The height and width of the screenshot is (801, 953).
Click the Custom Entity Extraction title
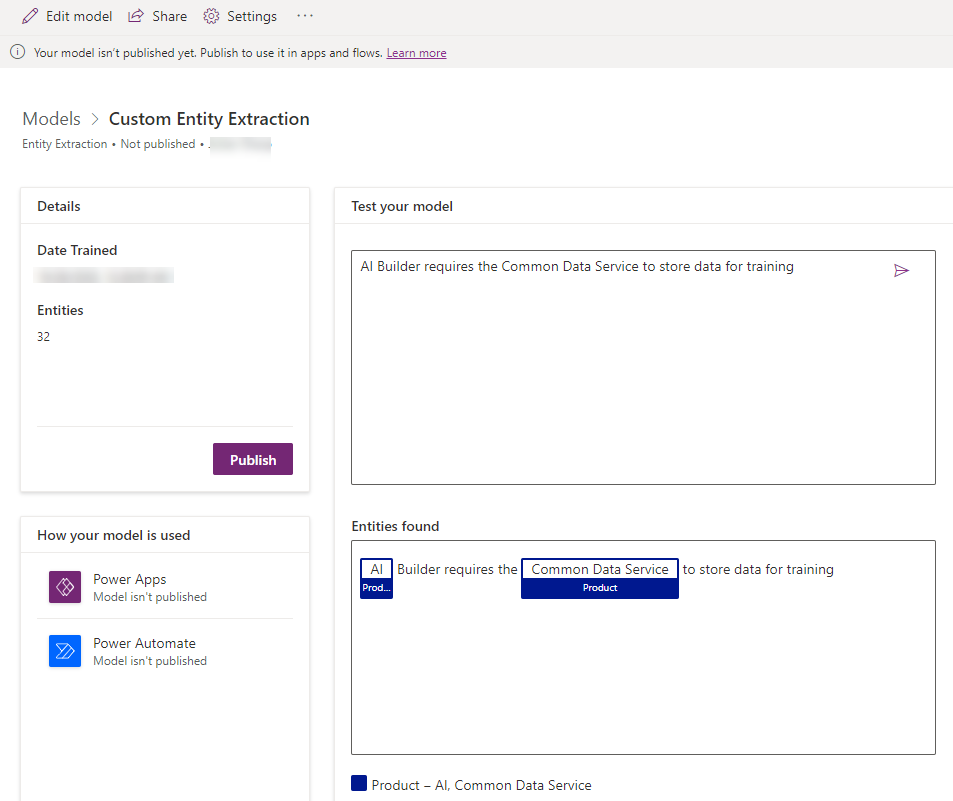209,119
